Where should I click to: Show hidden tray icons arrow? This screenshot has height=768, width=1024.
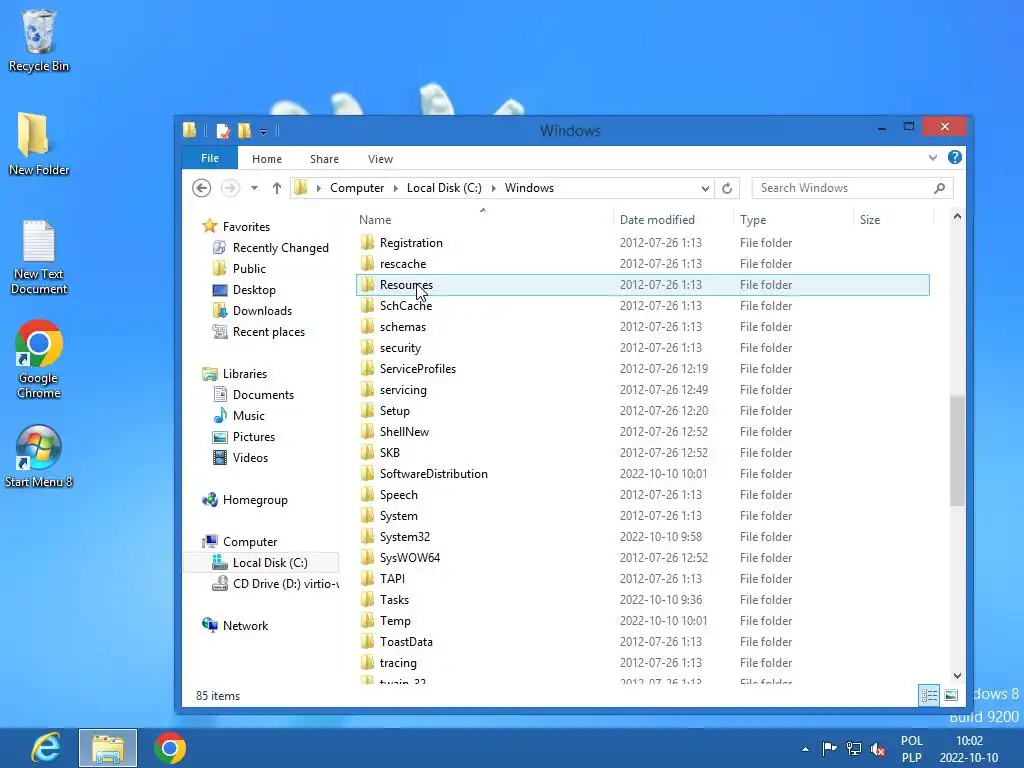pos(805,749)
